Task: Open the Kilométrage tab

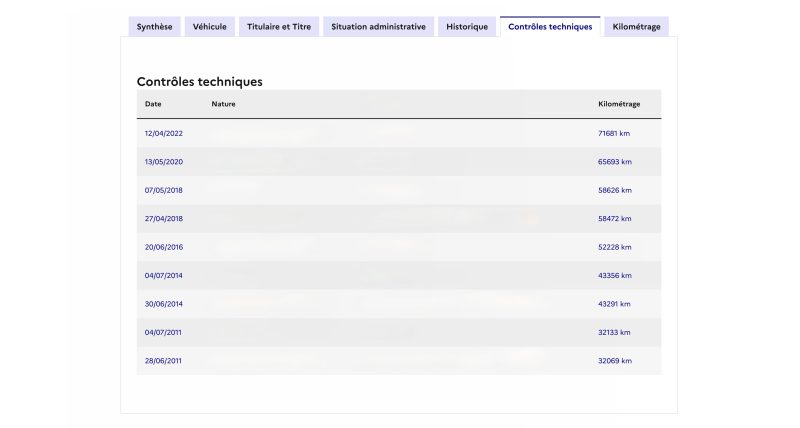Action: coord(636,27)
